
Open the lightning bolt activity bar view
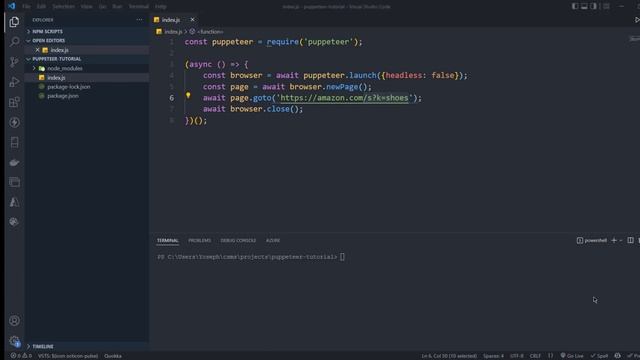[14, 122]
